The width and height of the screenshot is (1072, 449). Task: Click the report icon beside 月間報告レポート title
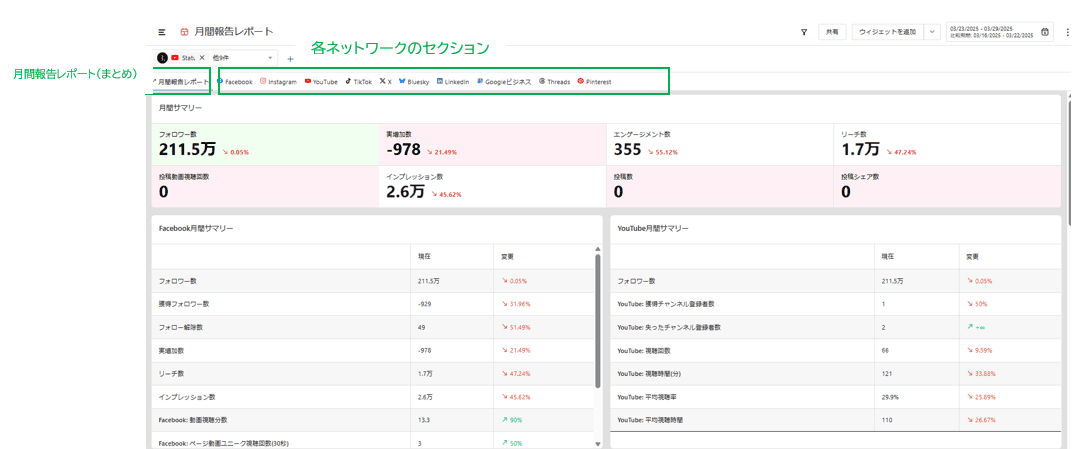pyautogui.click(x=184, y=32)
